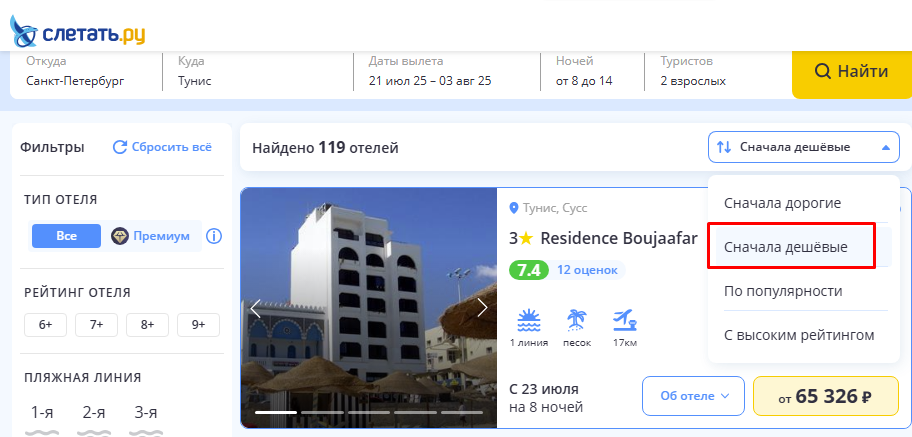Click the yellow star of Residence Boujaafar

(526, 239)
